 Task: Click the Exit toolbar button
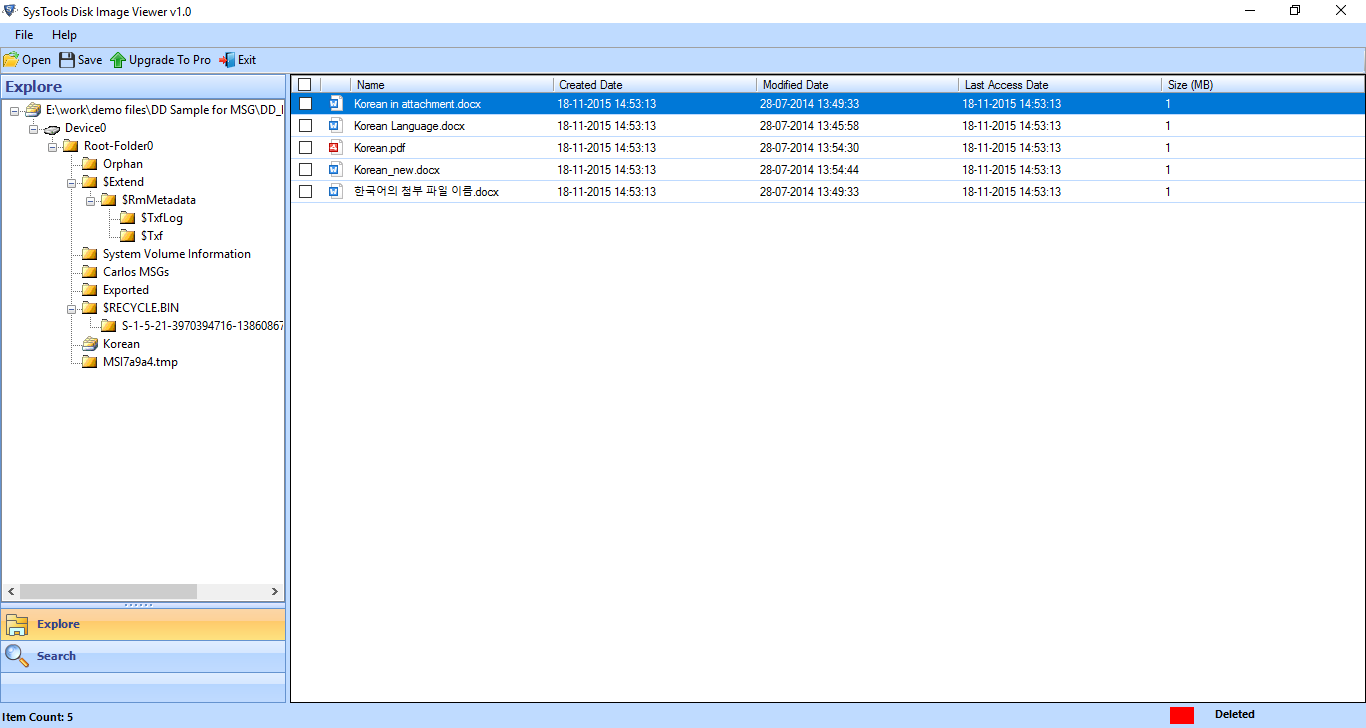[238, 60]
